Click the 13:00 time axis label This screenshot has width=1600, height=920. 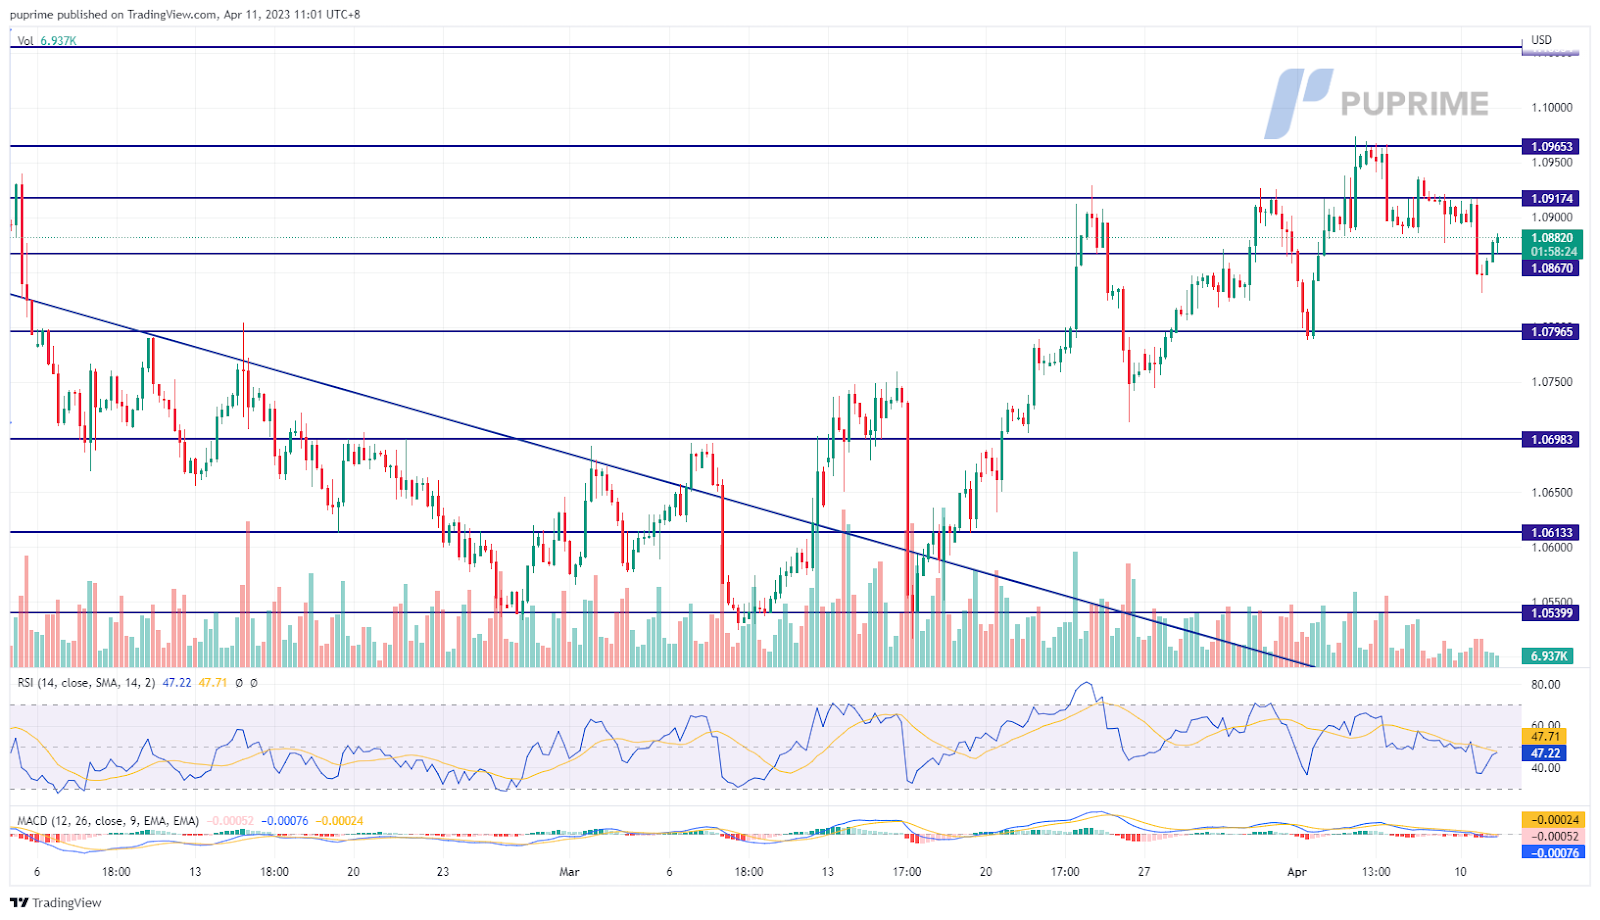pos(1376,872)
